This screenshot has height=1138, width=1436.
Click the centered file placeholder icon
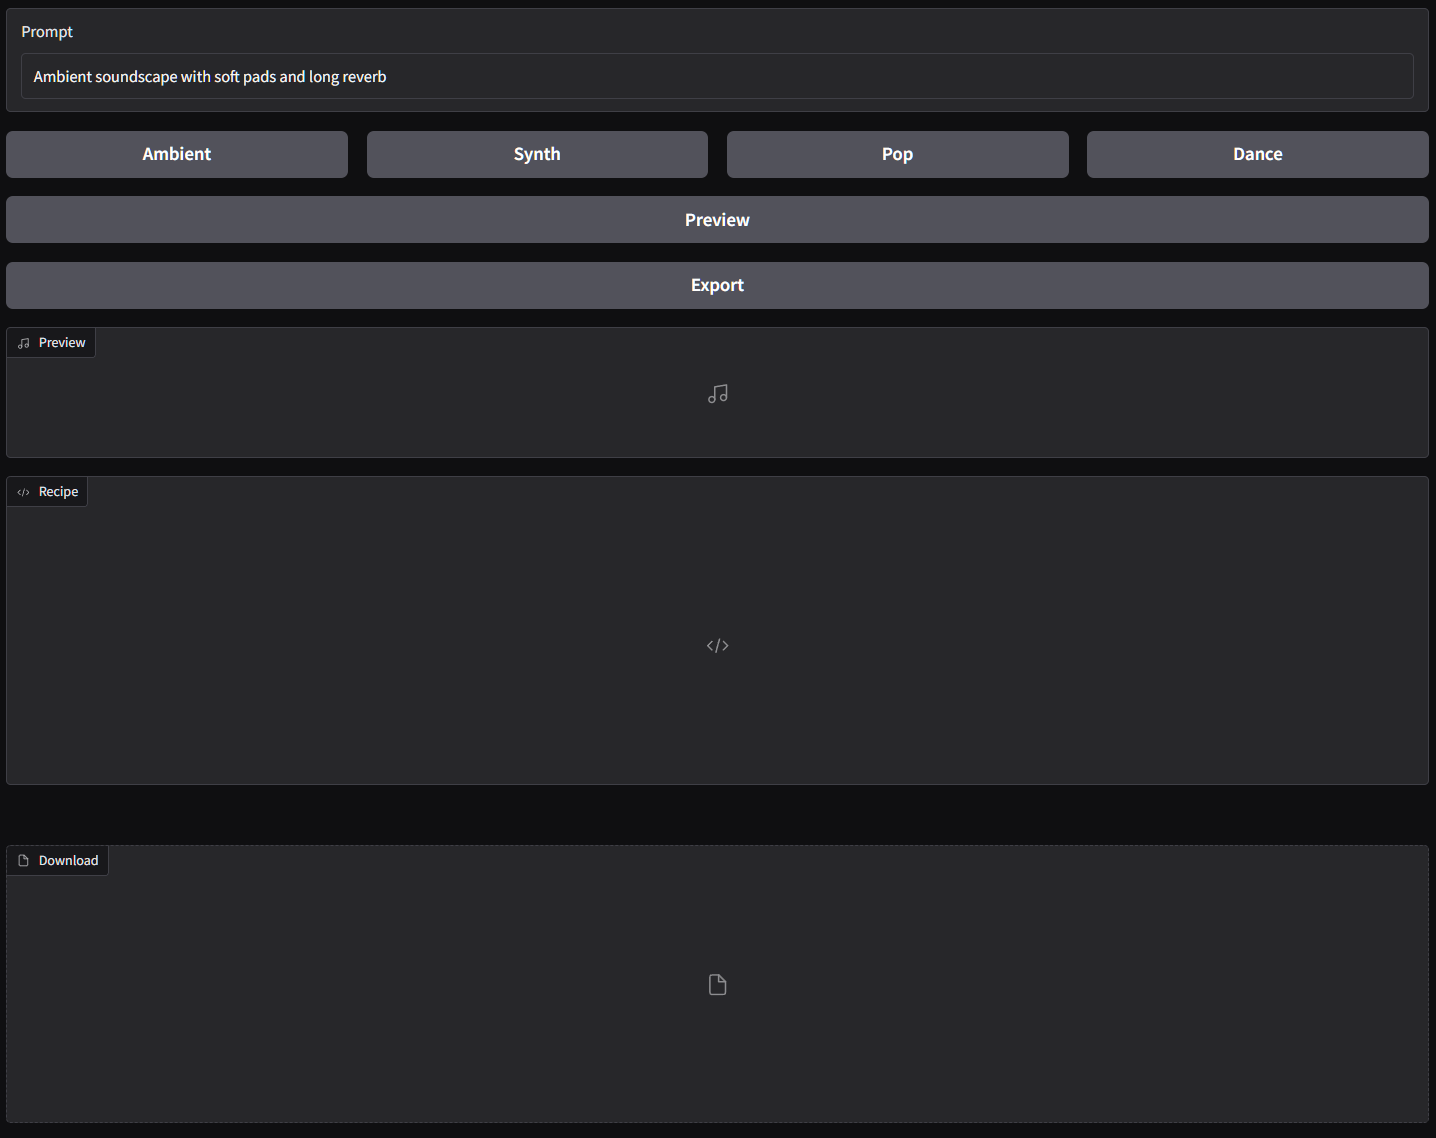coord(717,985)
